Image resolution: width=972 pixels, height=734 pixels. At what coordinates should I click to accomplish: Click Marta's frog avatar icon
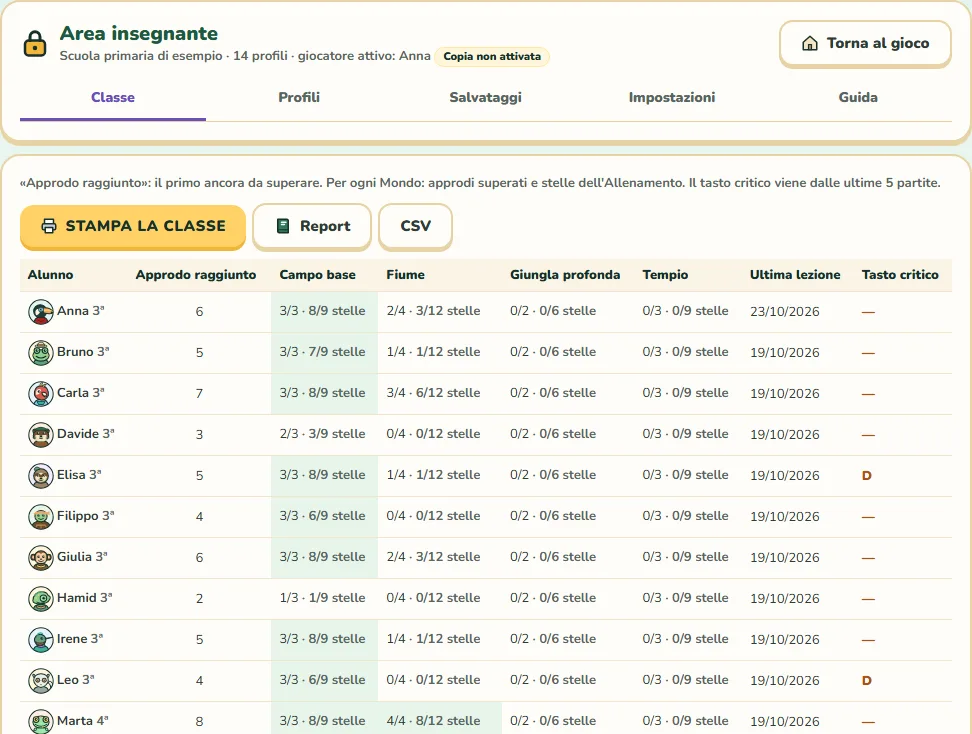[x=41, y=721]
